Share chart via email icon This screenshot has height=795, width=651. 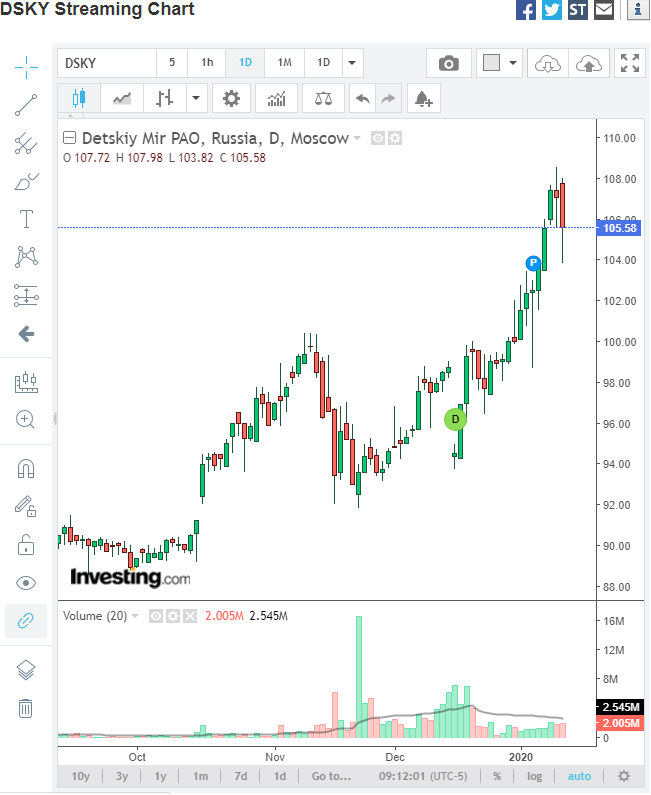(604, 10)
